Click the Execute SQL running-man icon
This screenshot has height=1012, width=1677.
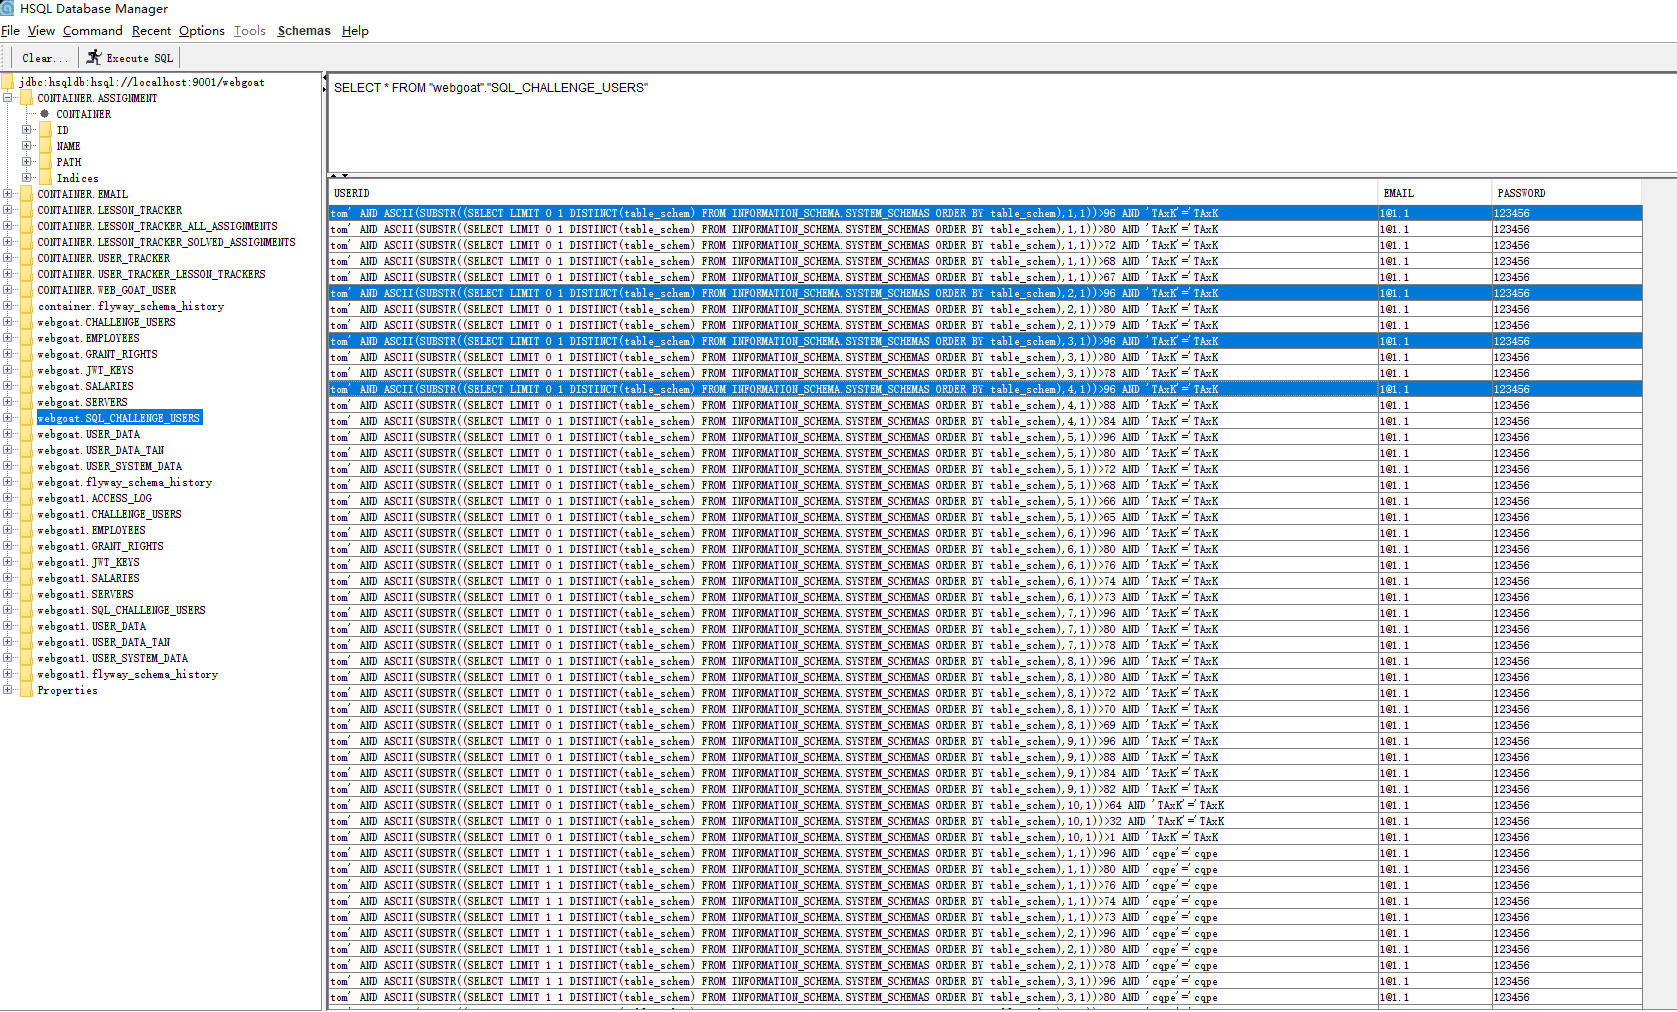tap(94, 57)
